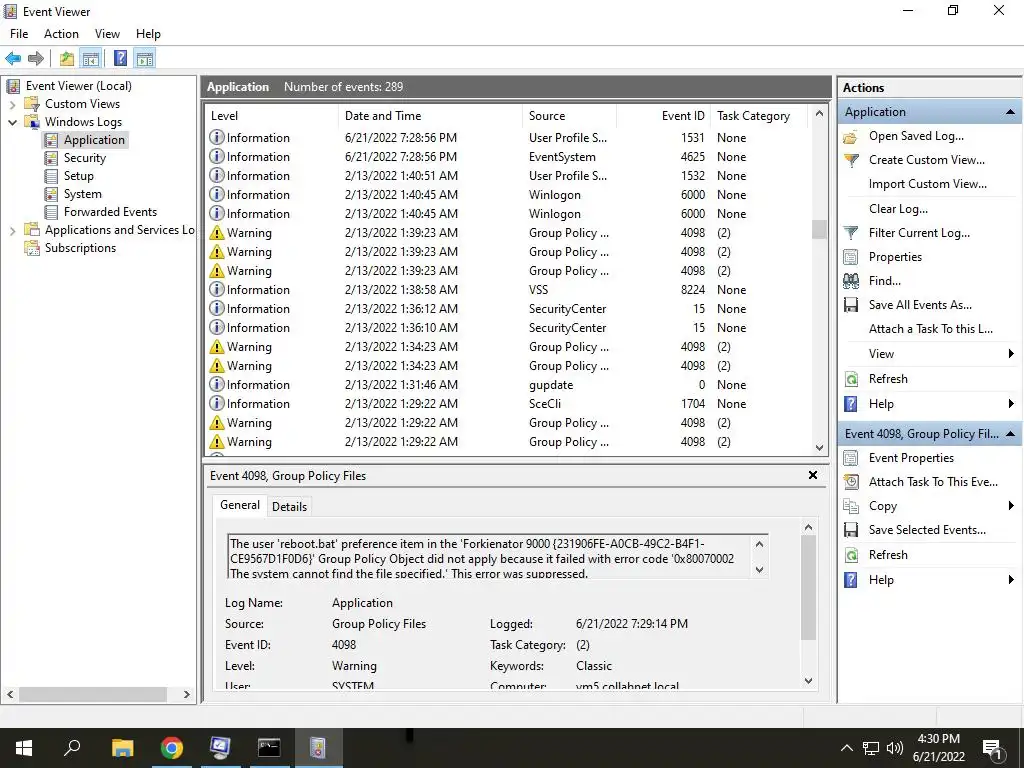The width and height of the screenshot is (1024, 768).
Task: Open Command Prompt from taskbar
Action: [x=268, y=748]
